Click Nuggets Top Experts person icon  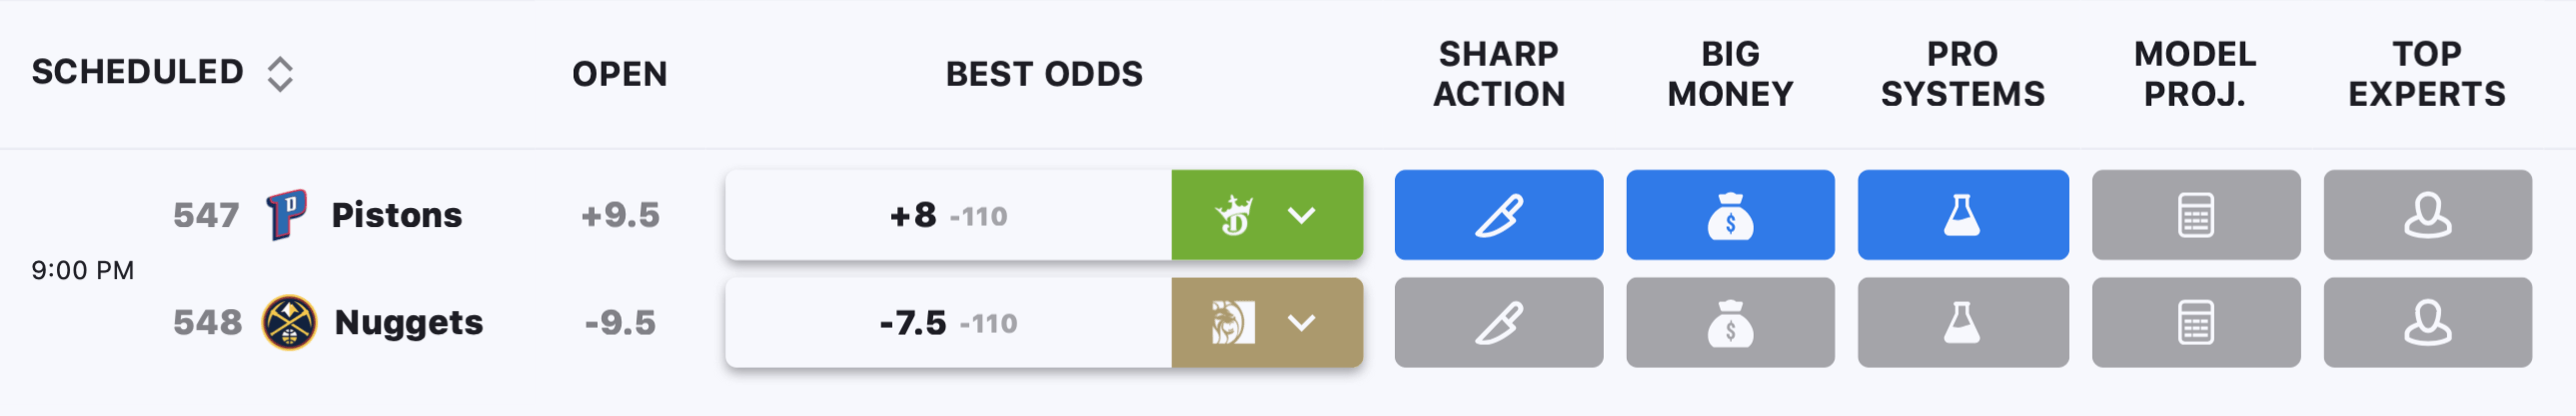click(2427, 323)
